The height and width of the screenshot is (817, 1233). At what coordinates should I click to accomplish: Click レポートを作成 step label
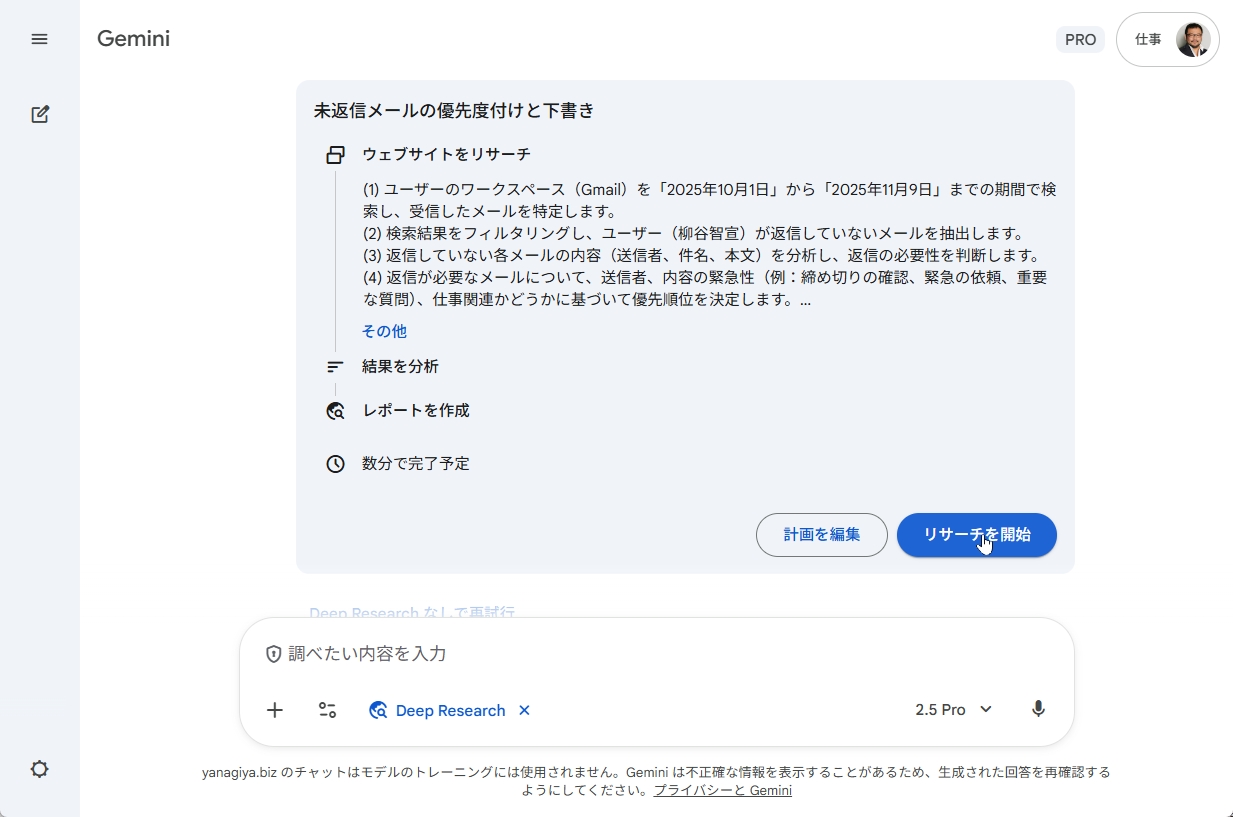415,410
